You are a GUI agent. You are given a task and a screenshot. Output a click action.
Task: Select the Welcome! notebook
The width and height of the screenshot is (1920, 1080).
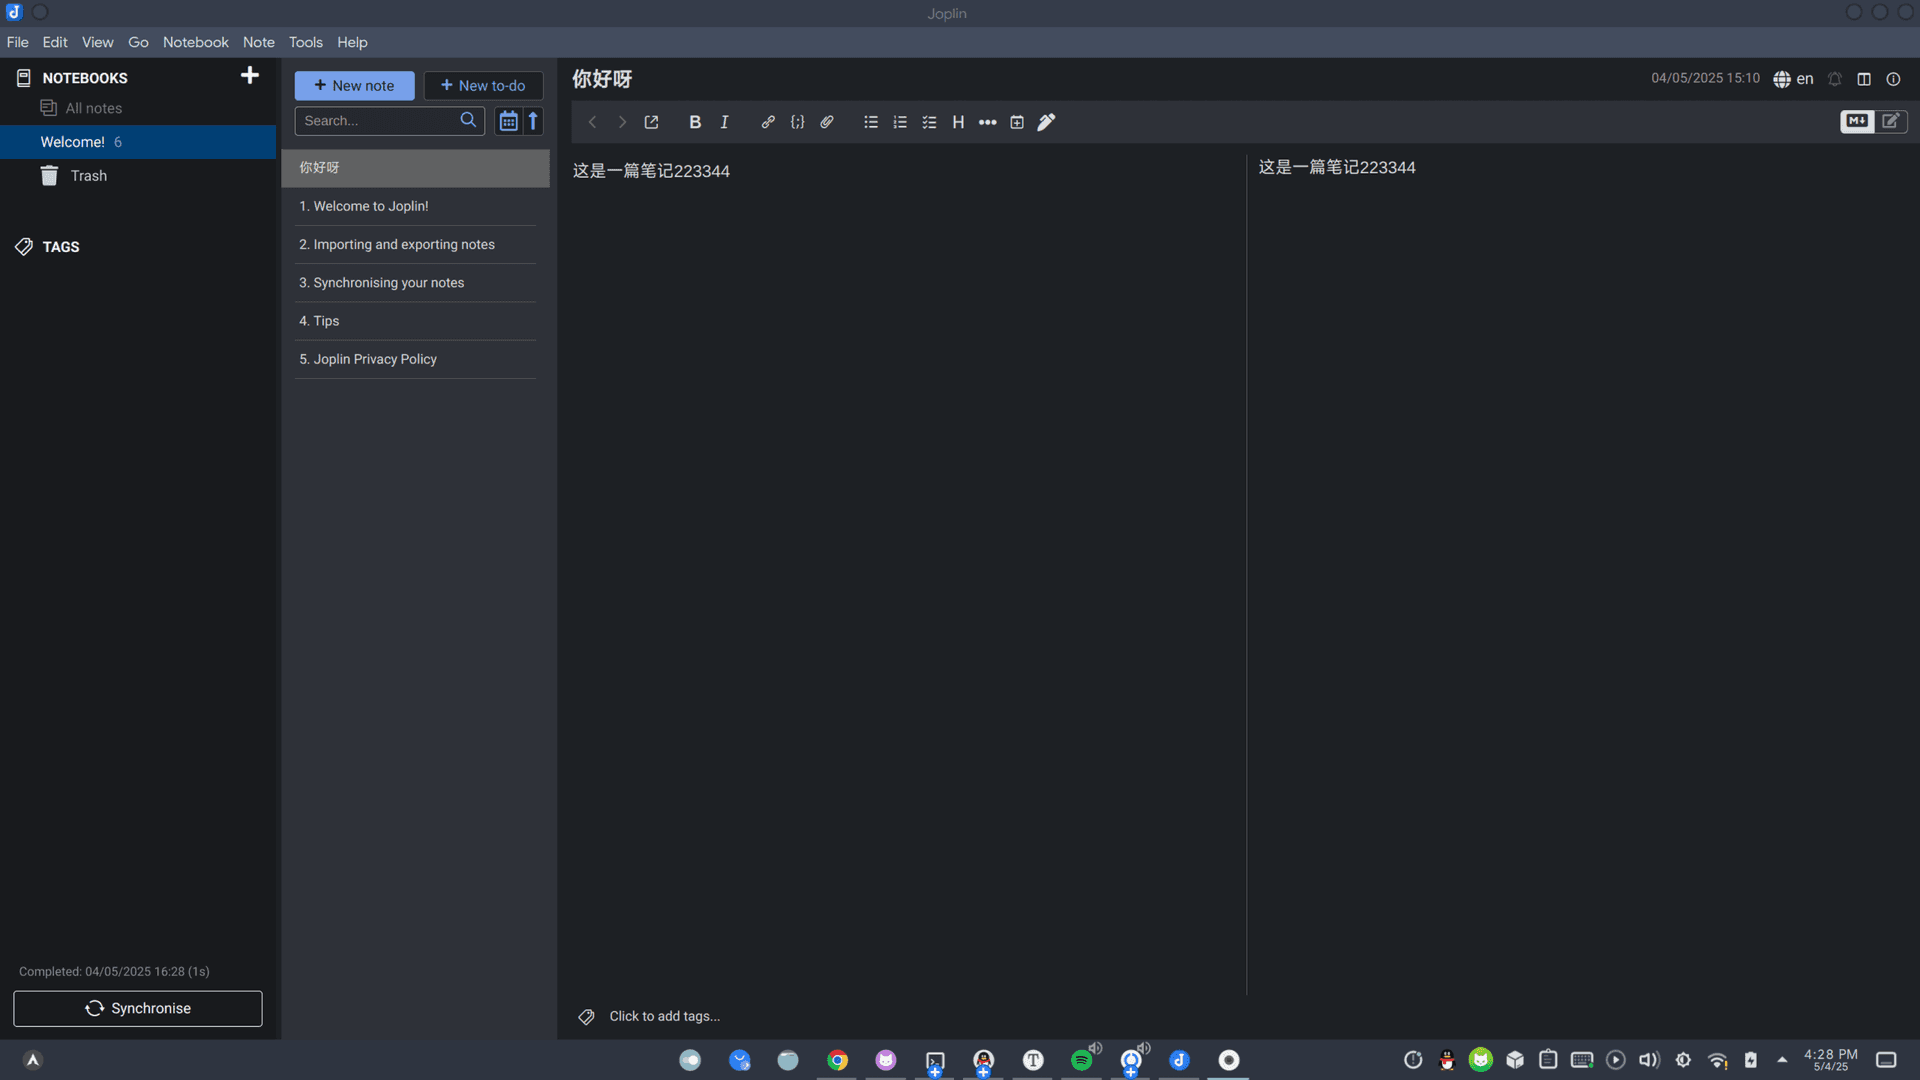(x=138, y=142)
